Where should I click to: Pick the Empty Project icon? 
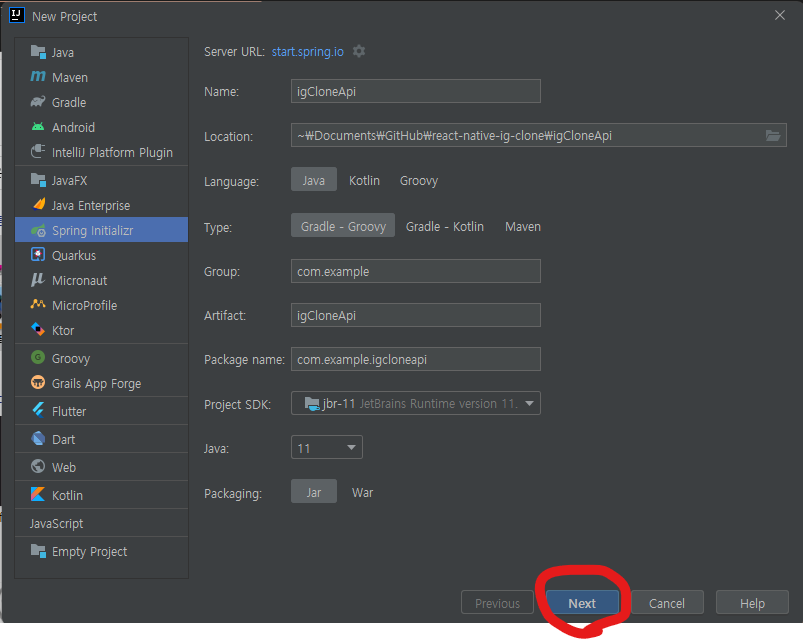[38, 551]
